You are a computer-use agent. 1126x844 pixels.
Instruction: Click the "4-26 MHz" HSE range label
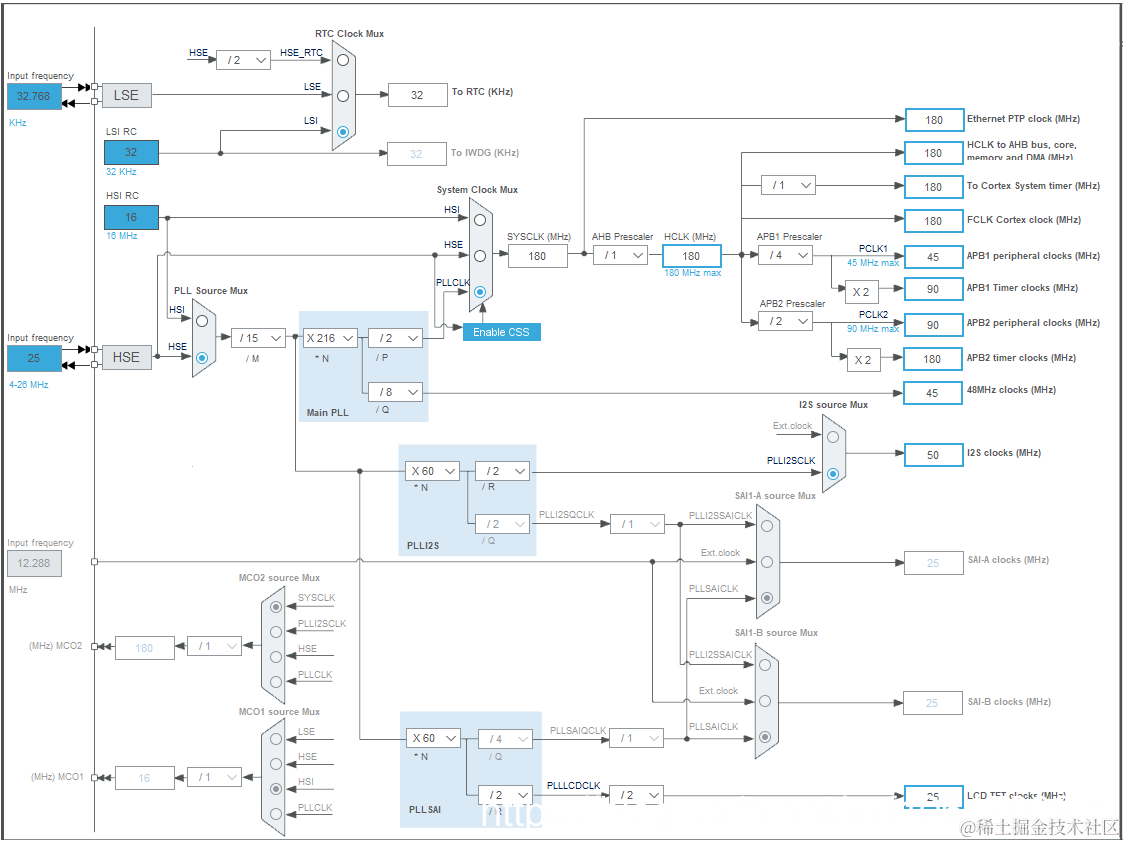(29, 385)
